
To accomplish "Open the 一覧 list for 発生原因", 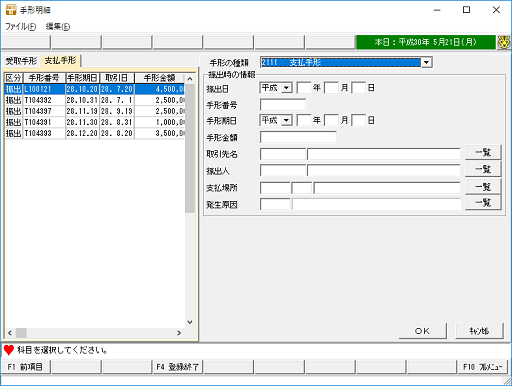I will (x=483, y=202).
